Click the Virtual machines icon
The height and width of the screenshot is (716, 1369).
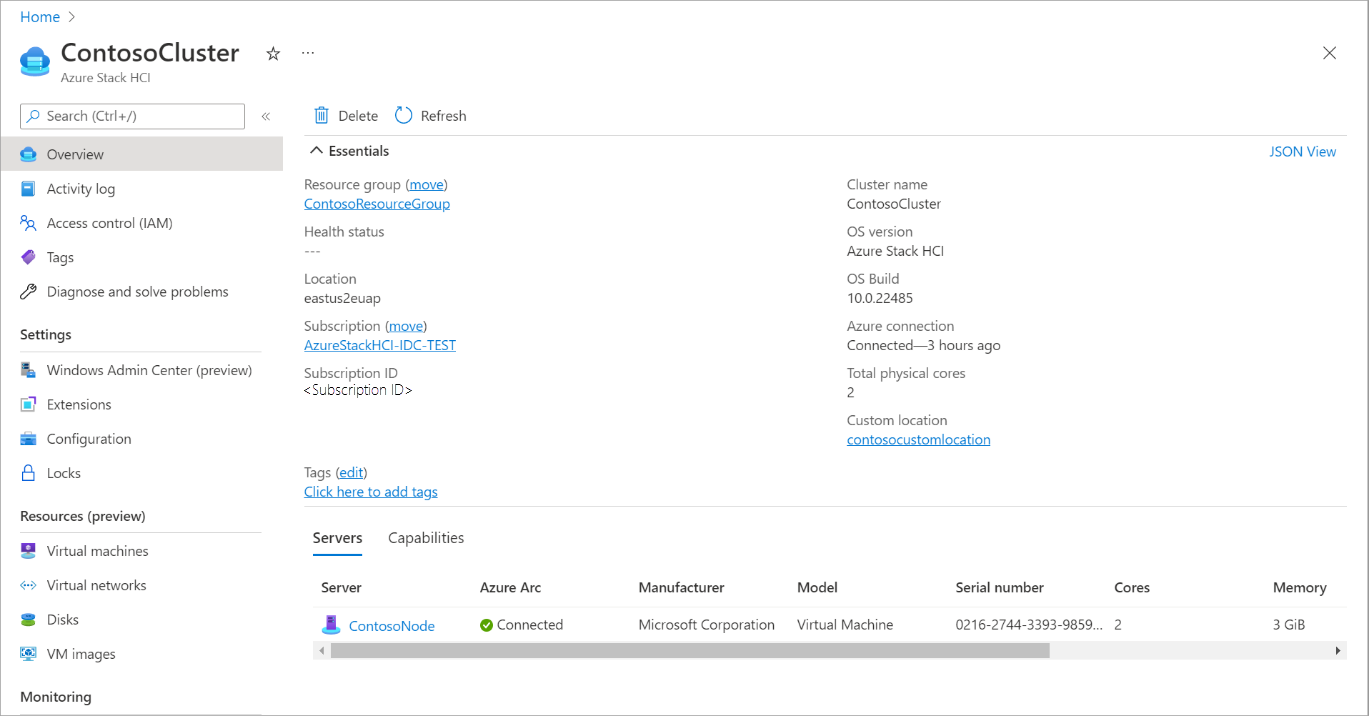click(28, 551)
